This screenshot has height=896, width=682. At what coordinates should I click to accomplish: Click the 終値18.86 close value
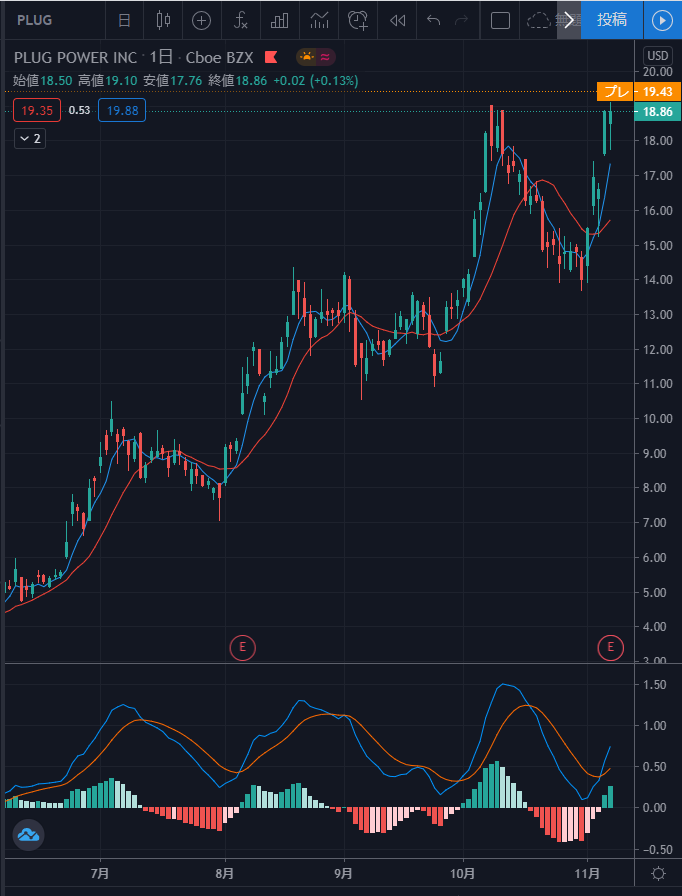[238, 81]
